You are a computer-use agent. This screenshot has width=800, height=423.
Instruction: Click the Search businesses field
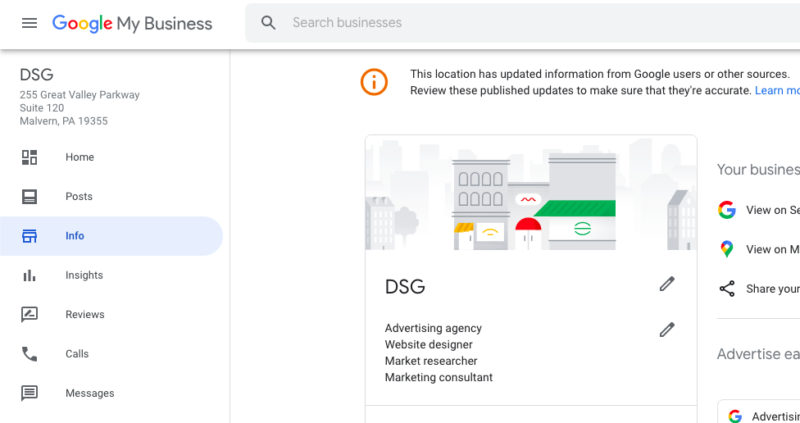coord(522,23)
